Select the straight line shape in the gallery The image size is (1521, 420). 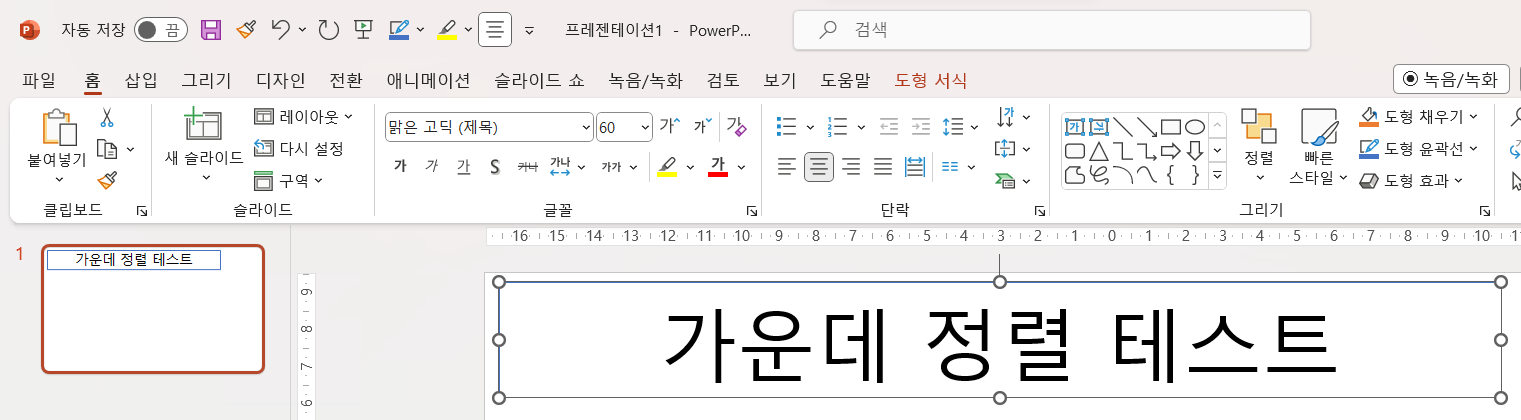click(1123, 127)
